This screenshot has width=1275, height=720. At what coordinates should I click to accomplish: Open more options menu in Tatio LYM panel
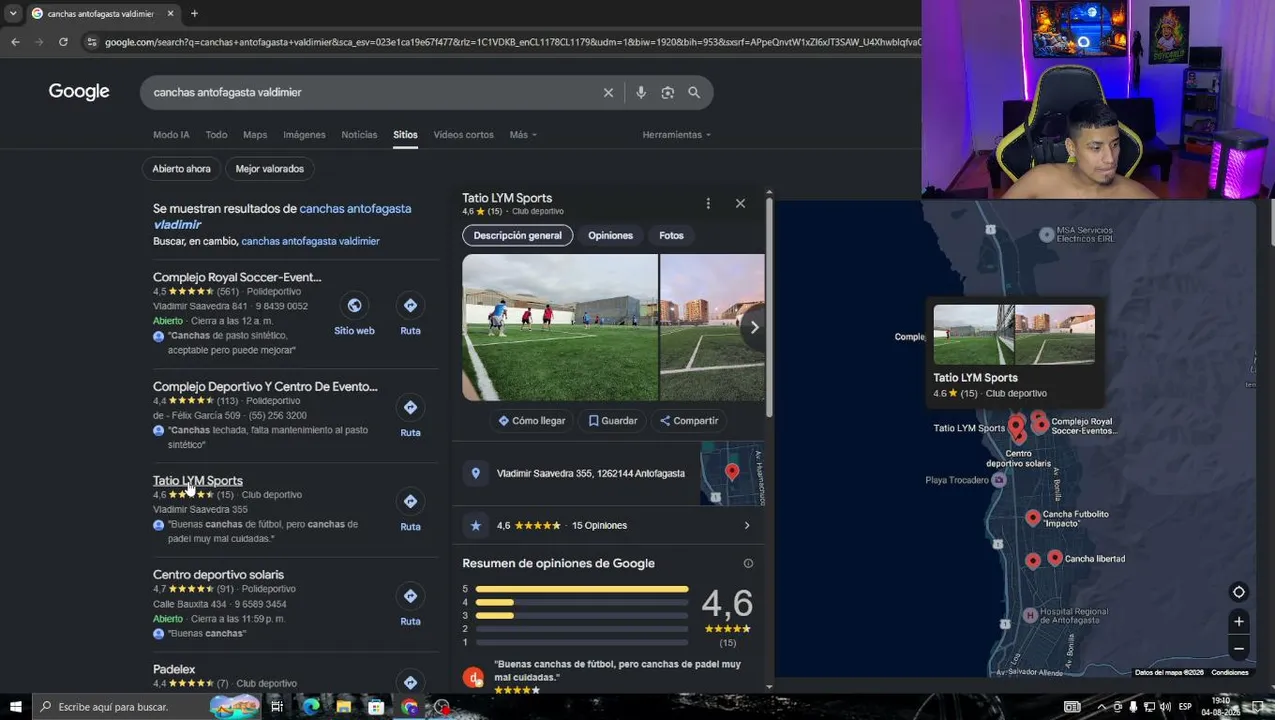point(708,203)
